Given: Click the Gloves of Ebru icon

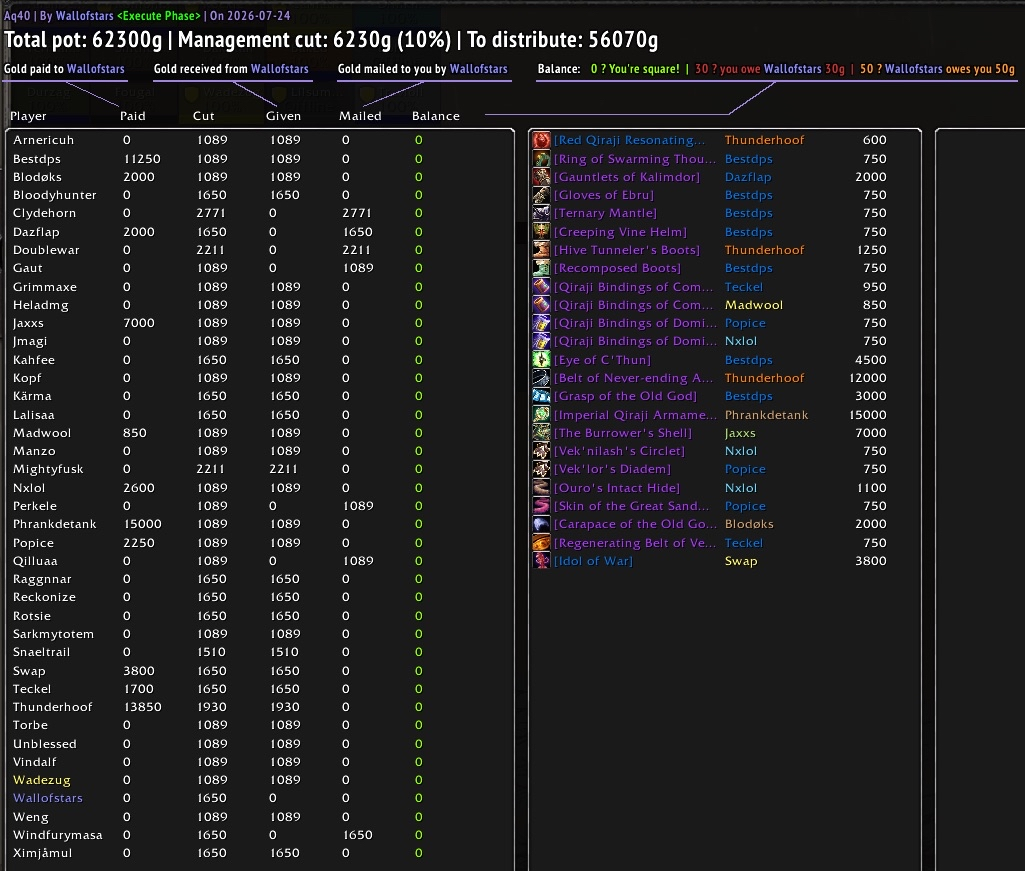Looking at the screenshot, I should (541, 195).
